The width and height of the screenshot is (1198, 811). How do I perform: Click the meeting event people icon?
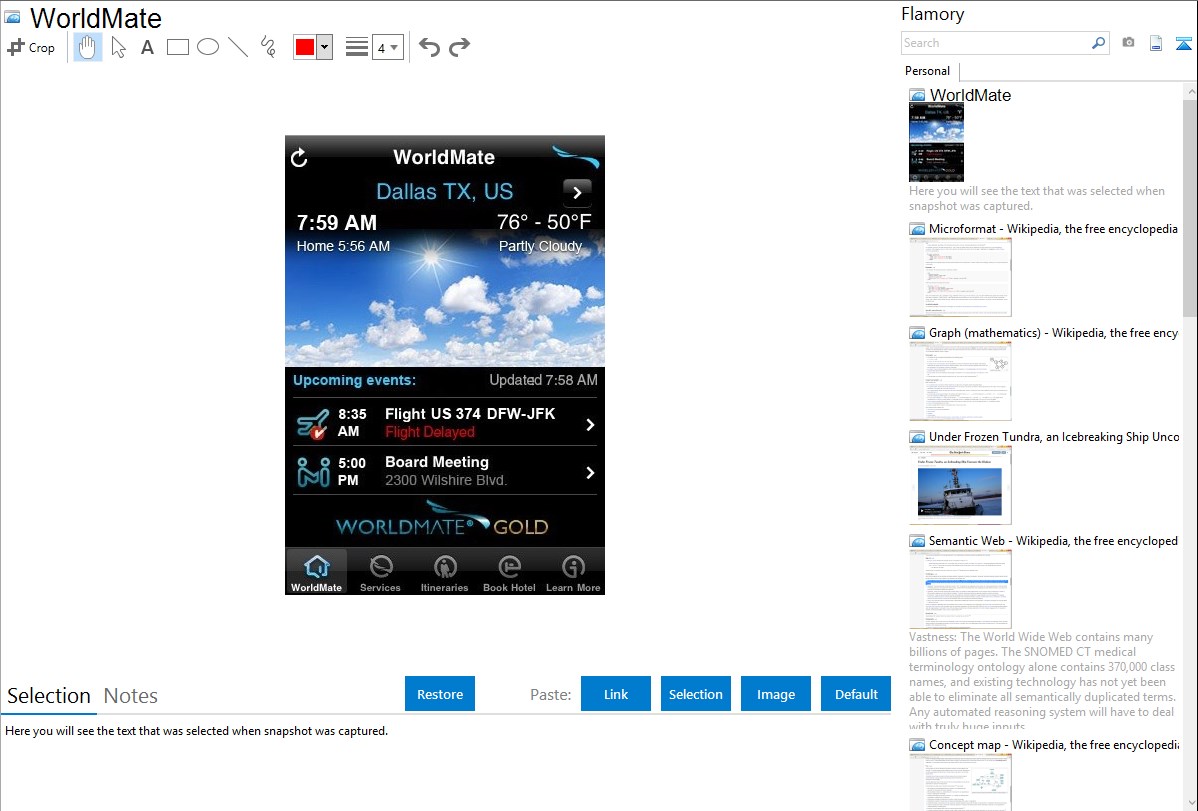pos(313,472)
